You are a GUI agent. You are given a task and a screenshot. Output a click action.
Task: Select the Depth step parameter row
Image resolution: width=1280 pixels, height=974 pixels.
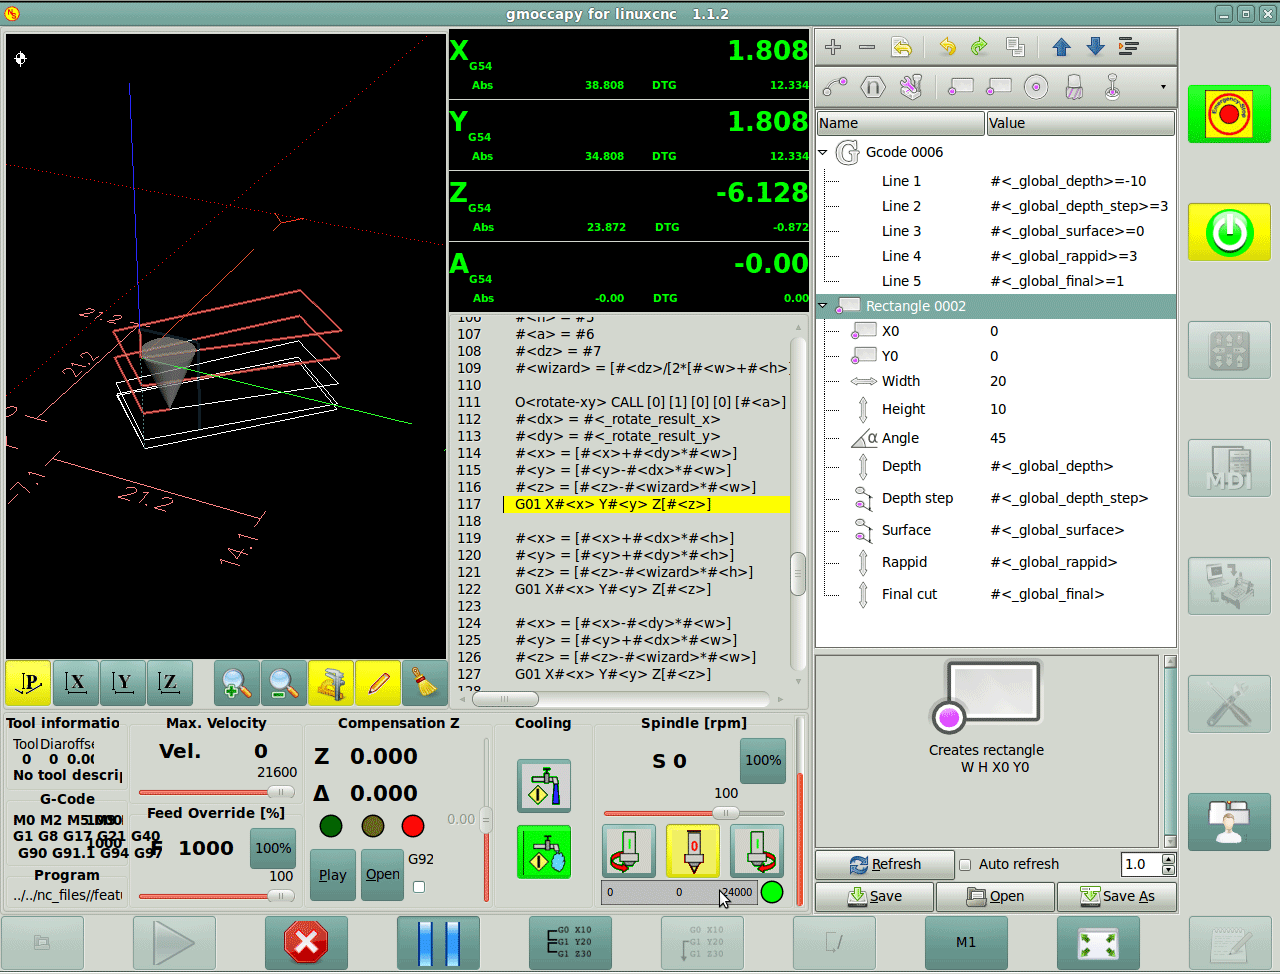pos(917,498)
